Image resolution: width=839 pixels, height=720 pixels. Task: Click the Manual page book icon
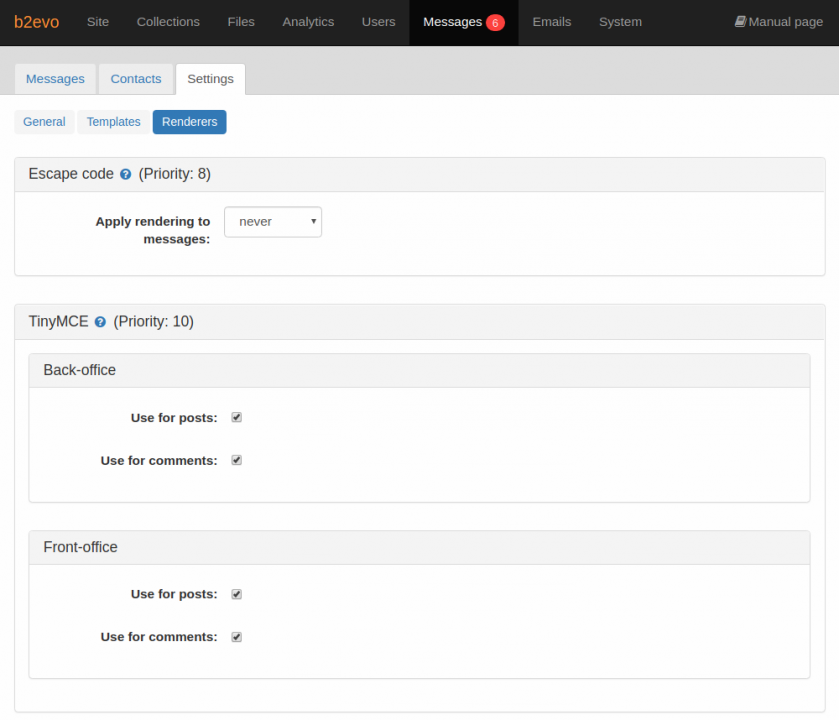(x=740, y=21)
